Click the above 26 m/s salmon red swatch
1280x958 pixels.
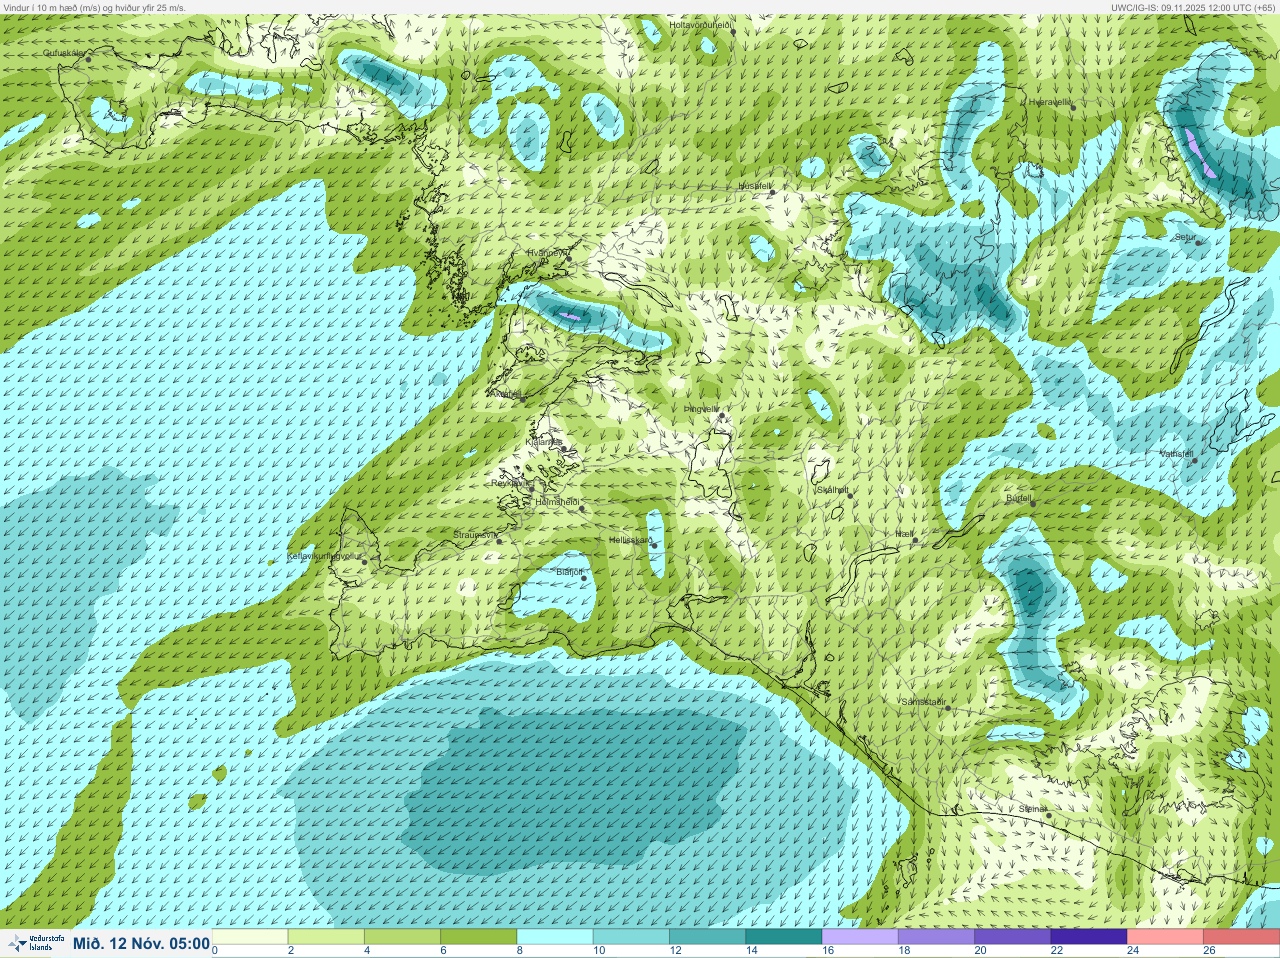click(1241, 937)
